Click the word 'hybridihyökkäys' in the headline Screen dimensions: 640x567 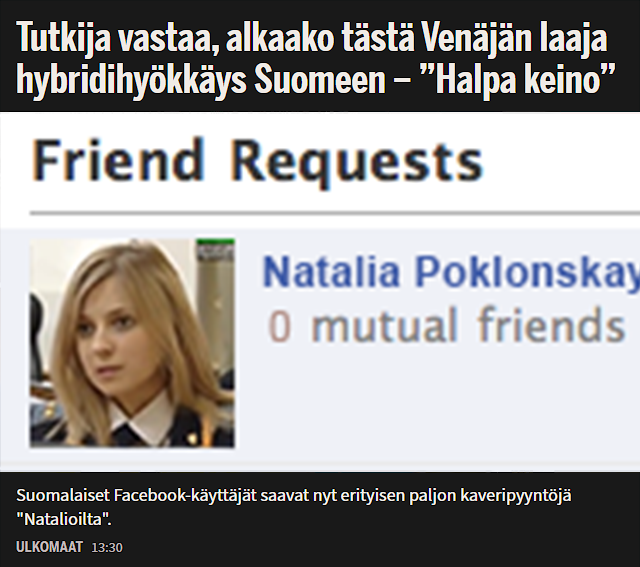point(131,80)
